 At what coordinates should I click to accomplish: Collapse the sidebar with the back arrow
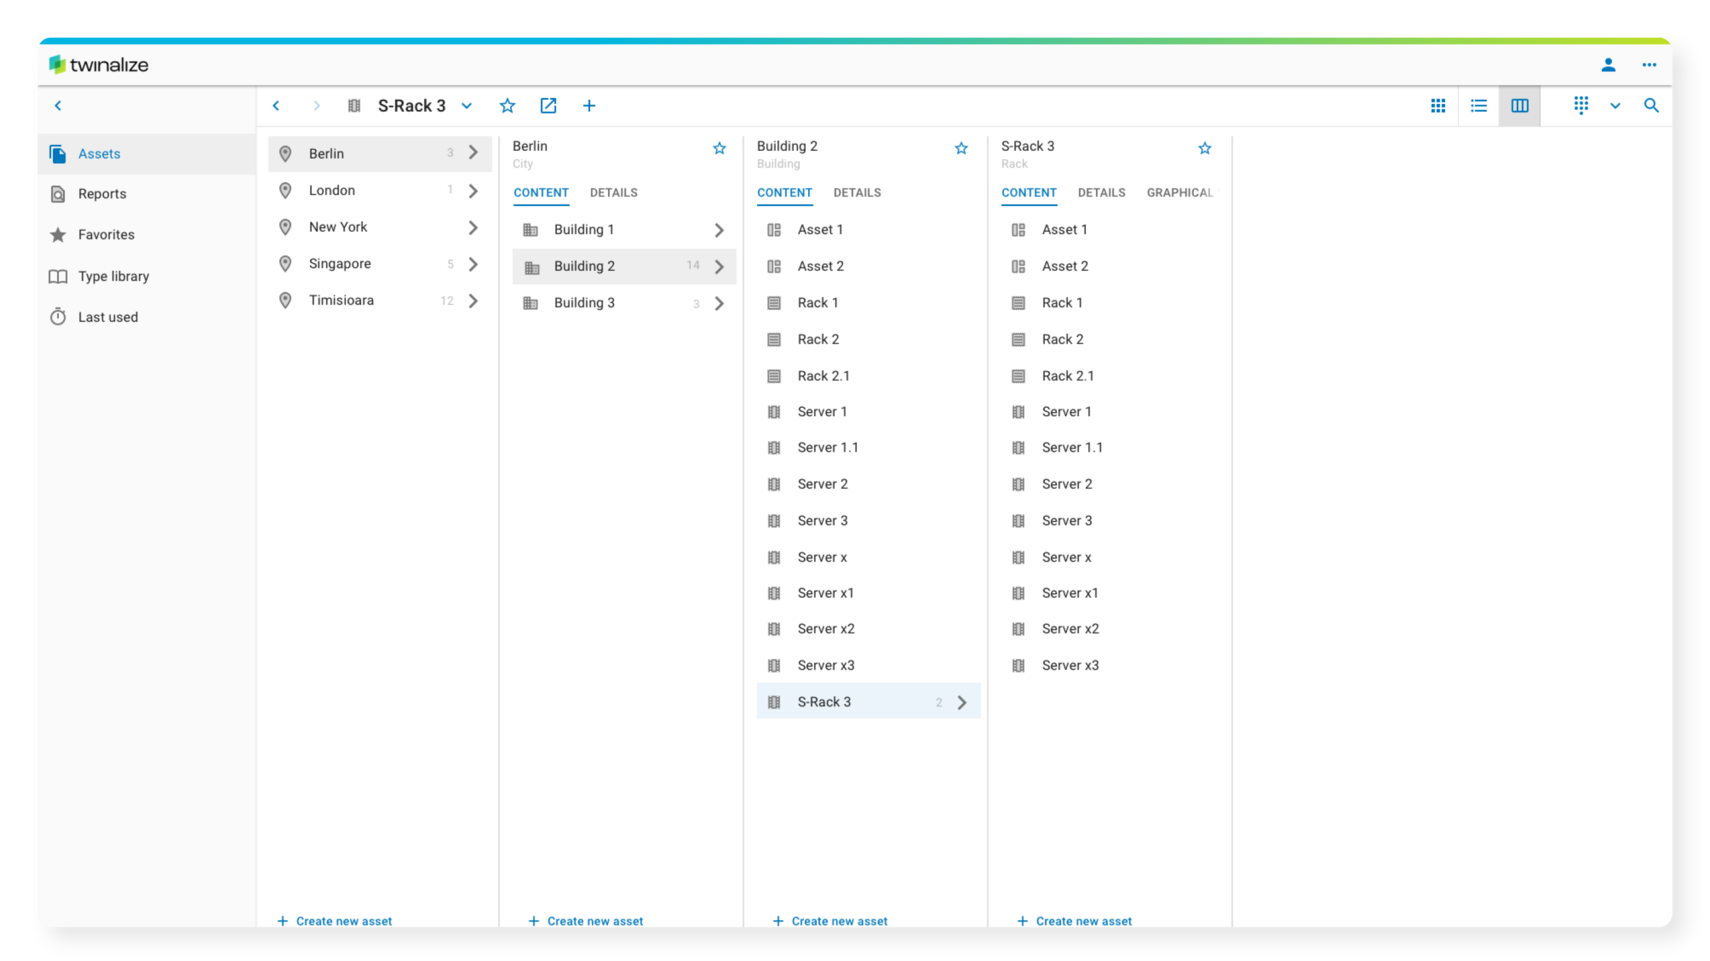58,106
